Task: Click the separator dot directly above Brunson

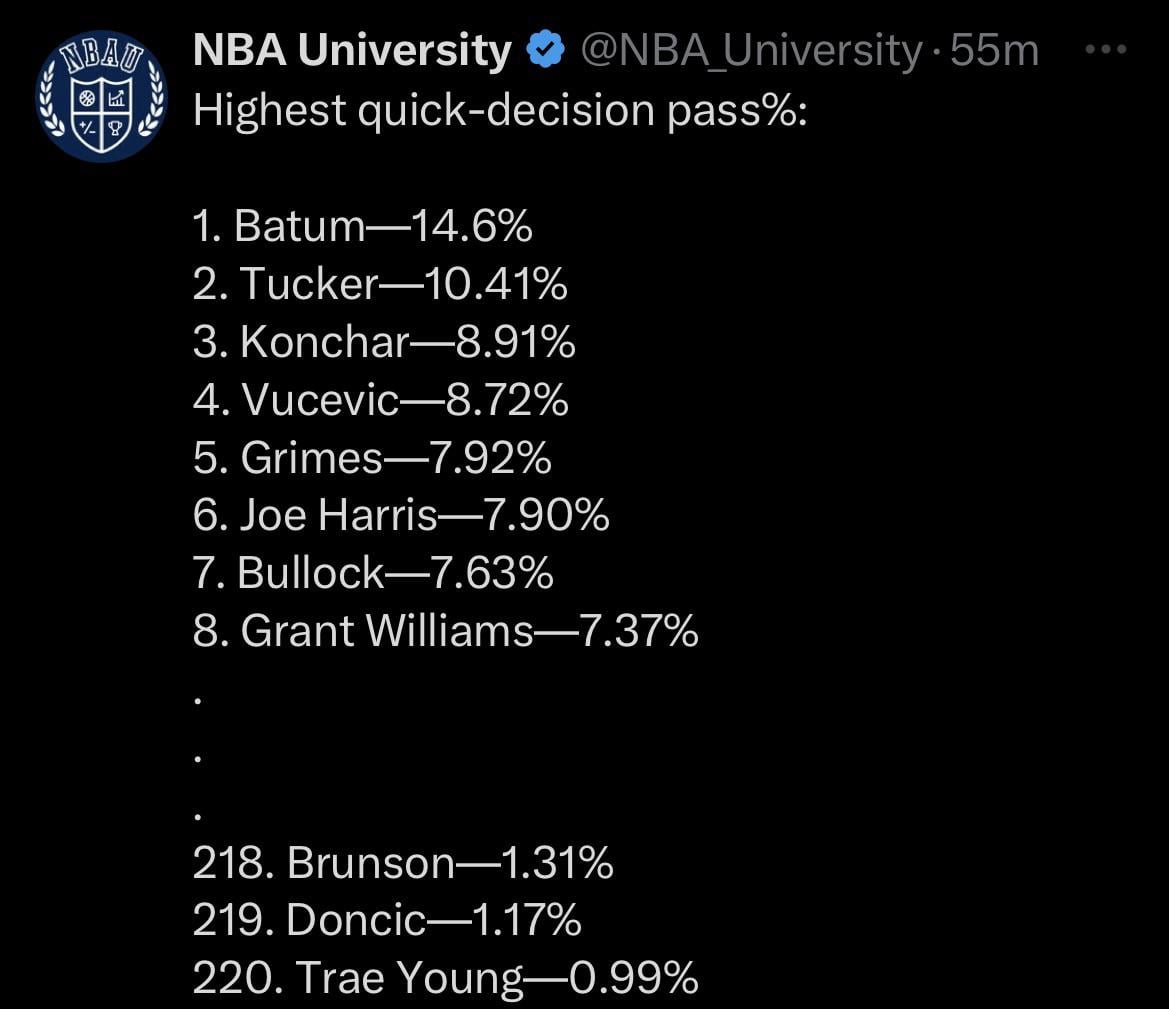Action: (200, 816)
